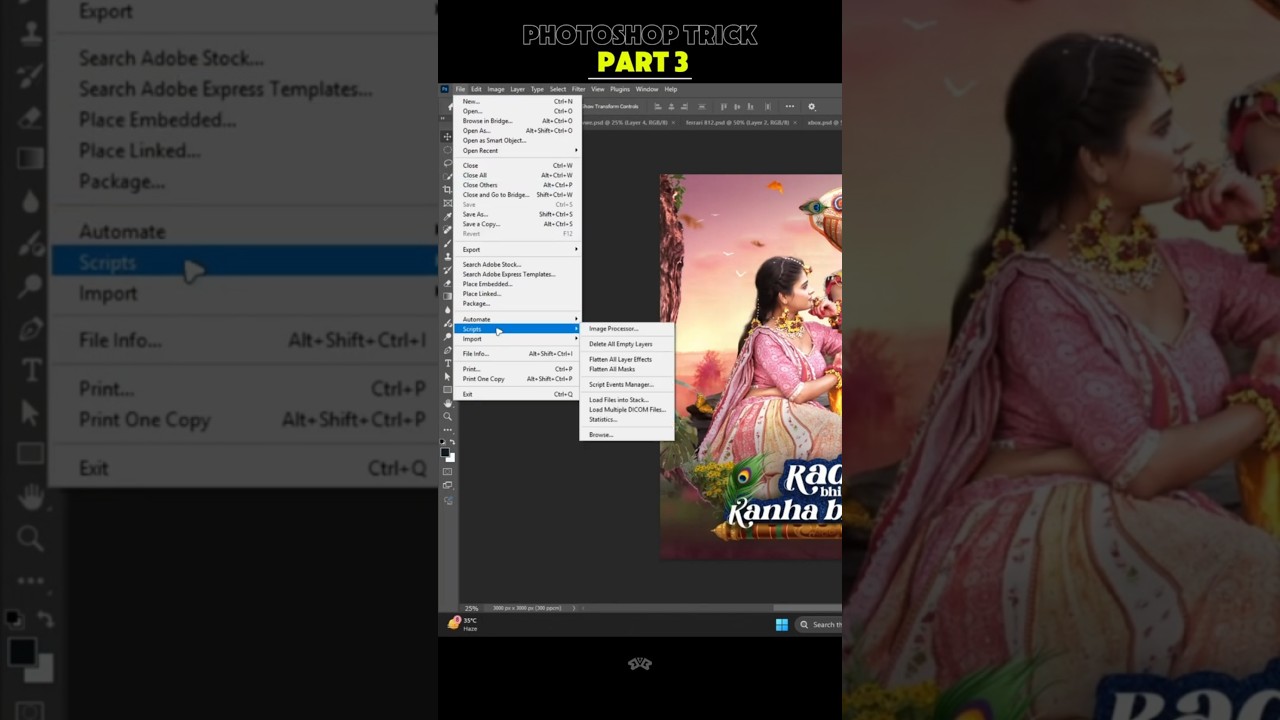Select the Frame tool
Viewport: 1280px width, 720px height.
click(447, 203)
